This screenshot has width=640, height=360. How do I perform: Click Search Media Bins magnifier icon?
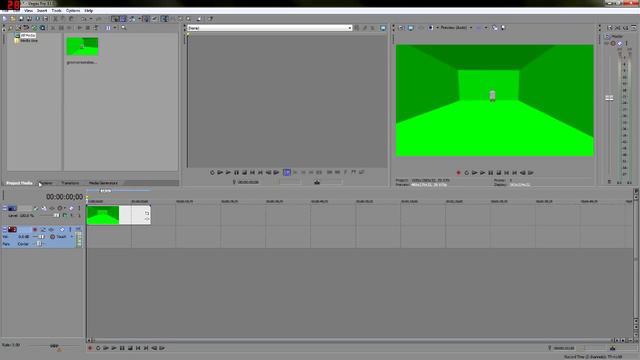123,28
